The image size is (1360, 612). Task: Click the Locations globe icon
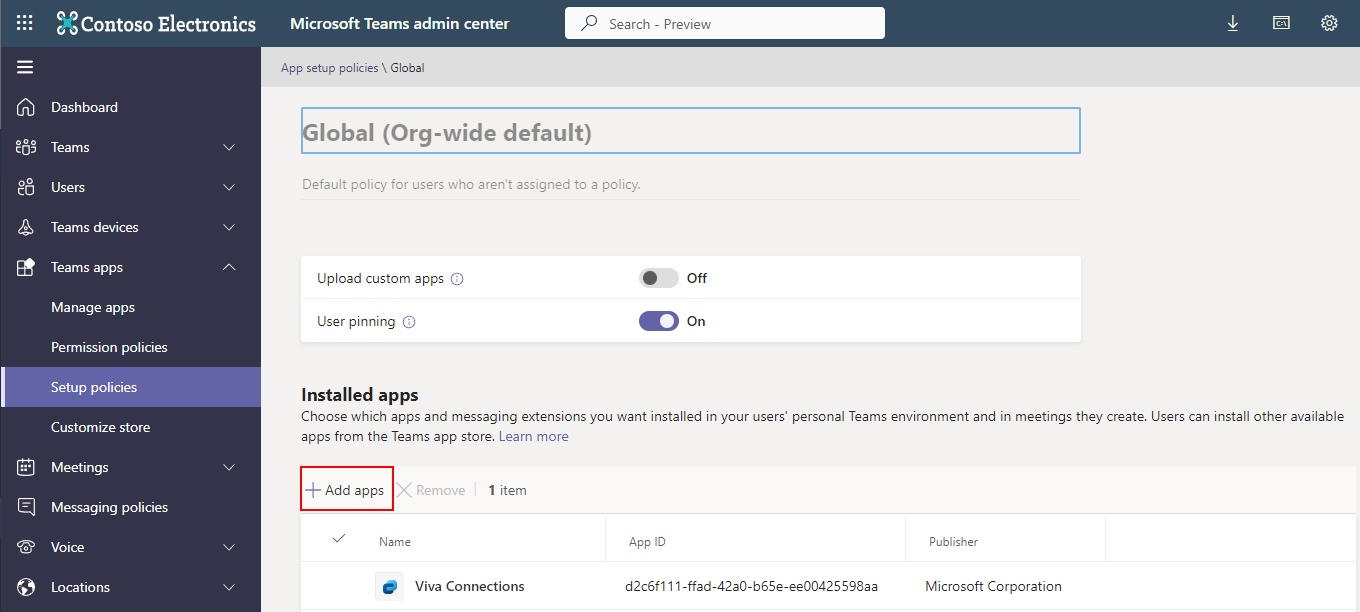26,587
